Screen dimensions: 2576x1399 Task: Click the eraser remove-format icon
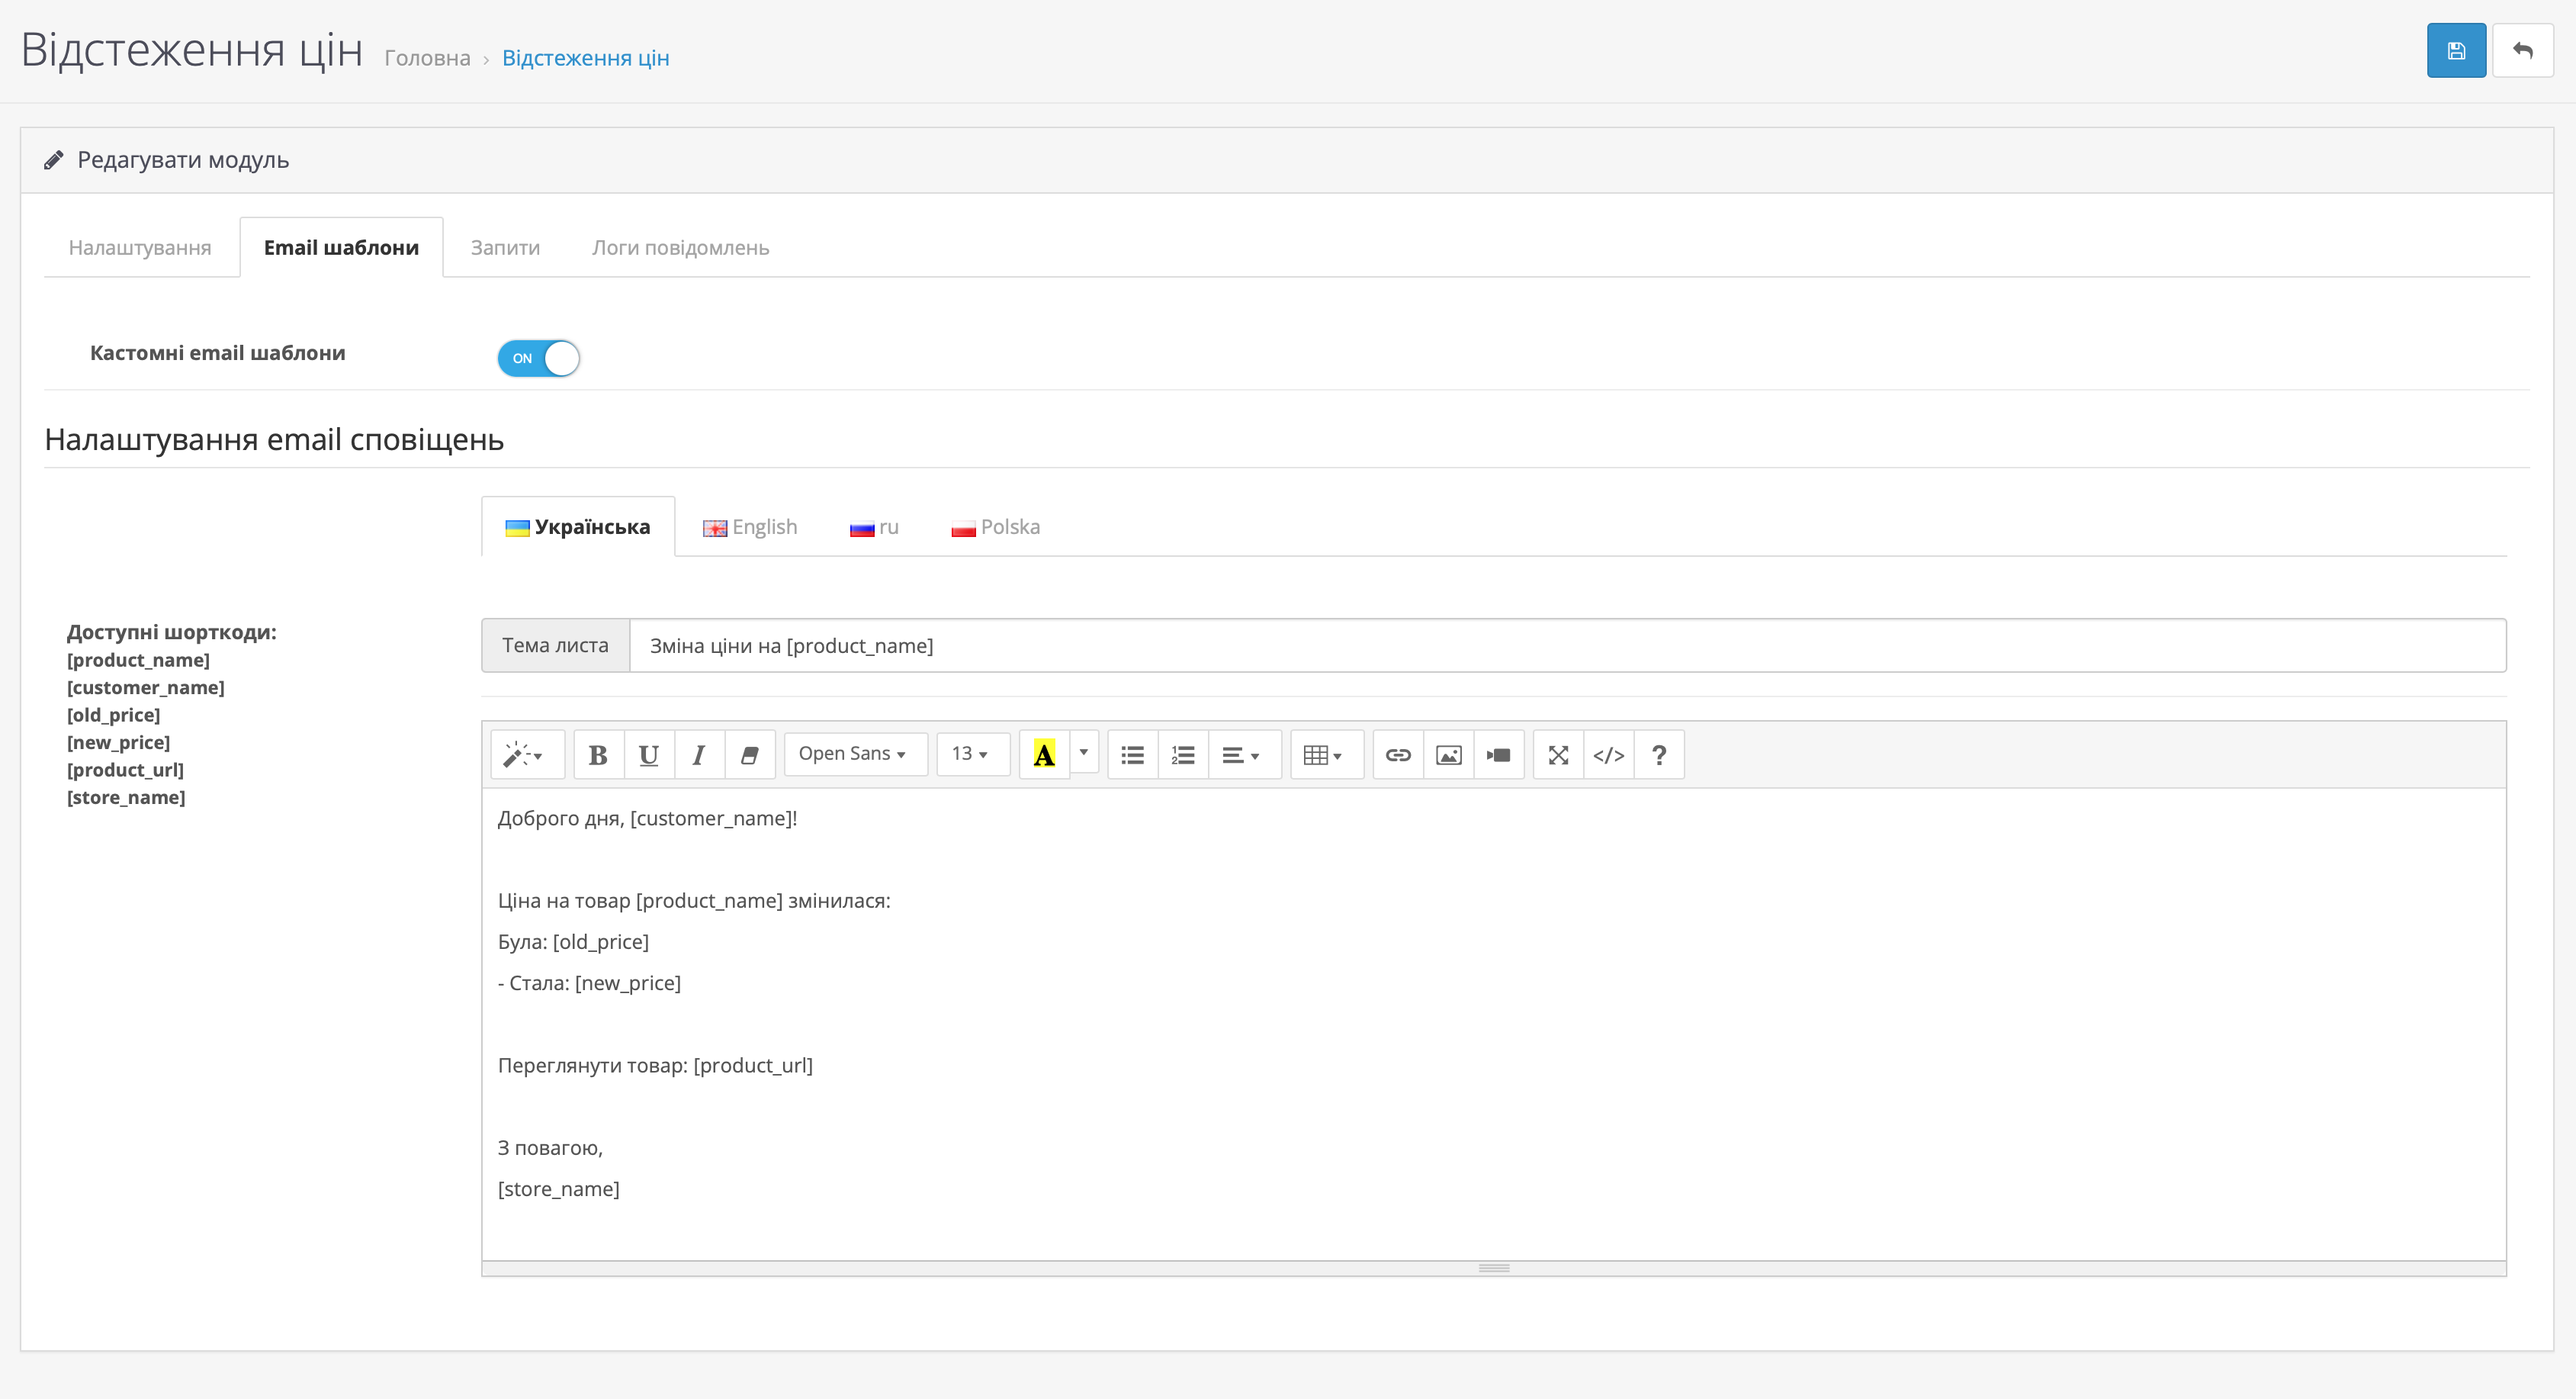(x=749, y=755)
